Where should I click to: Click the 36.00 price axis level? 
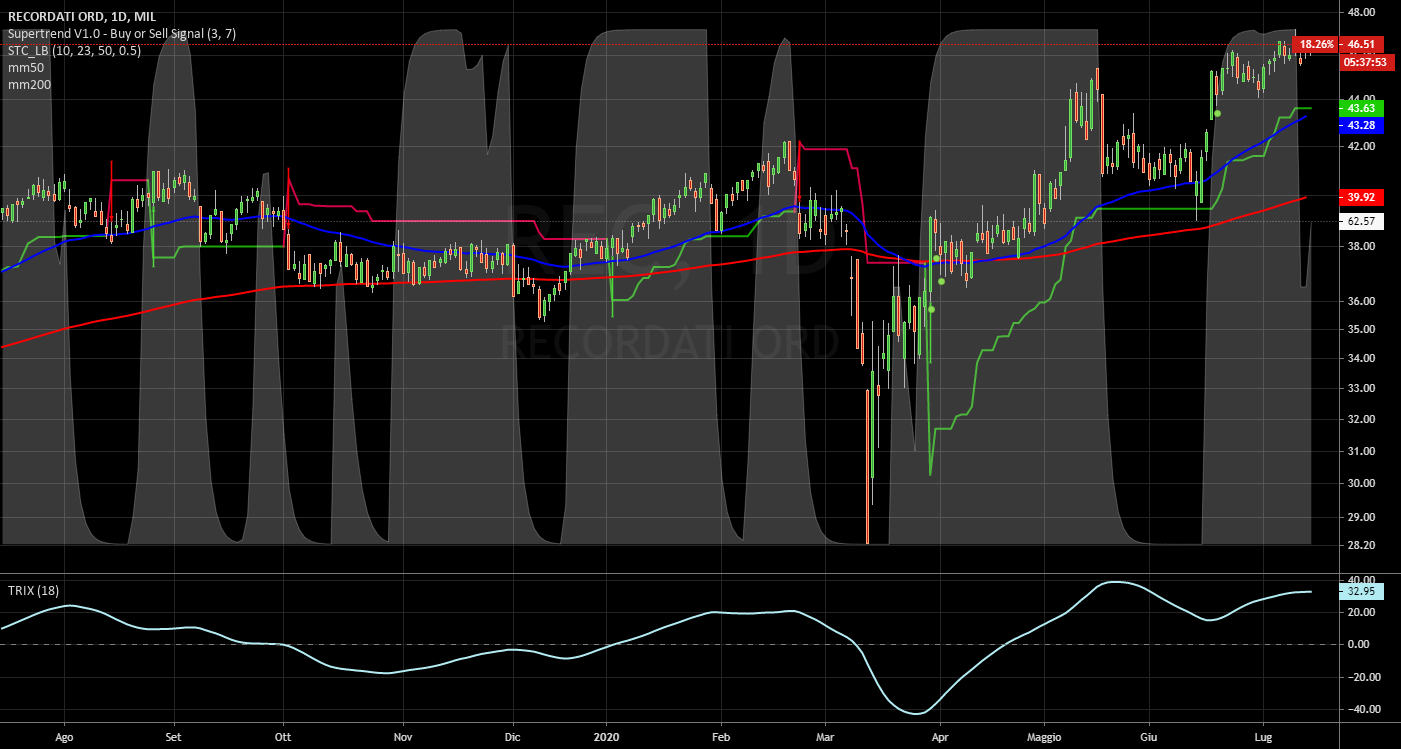1360,301
